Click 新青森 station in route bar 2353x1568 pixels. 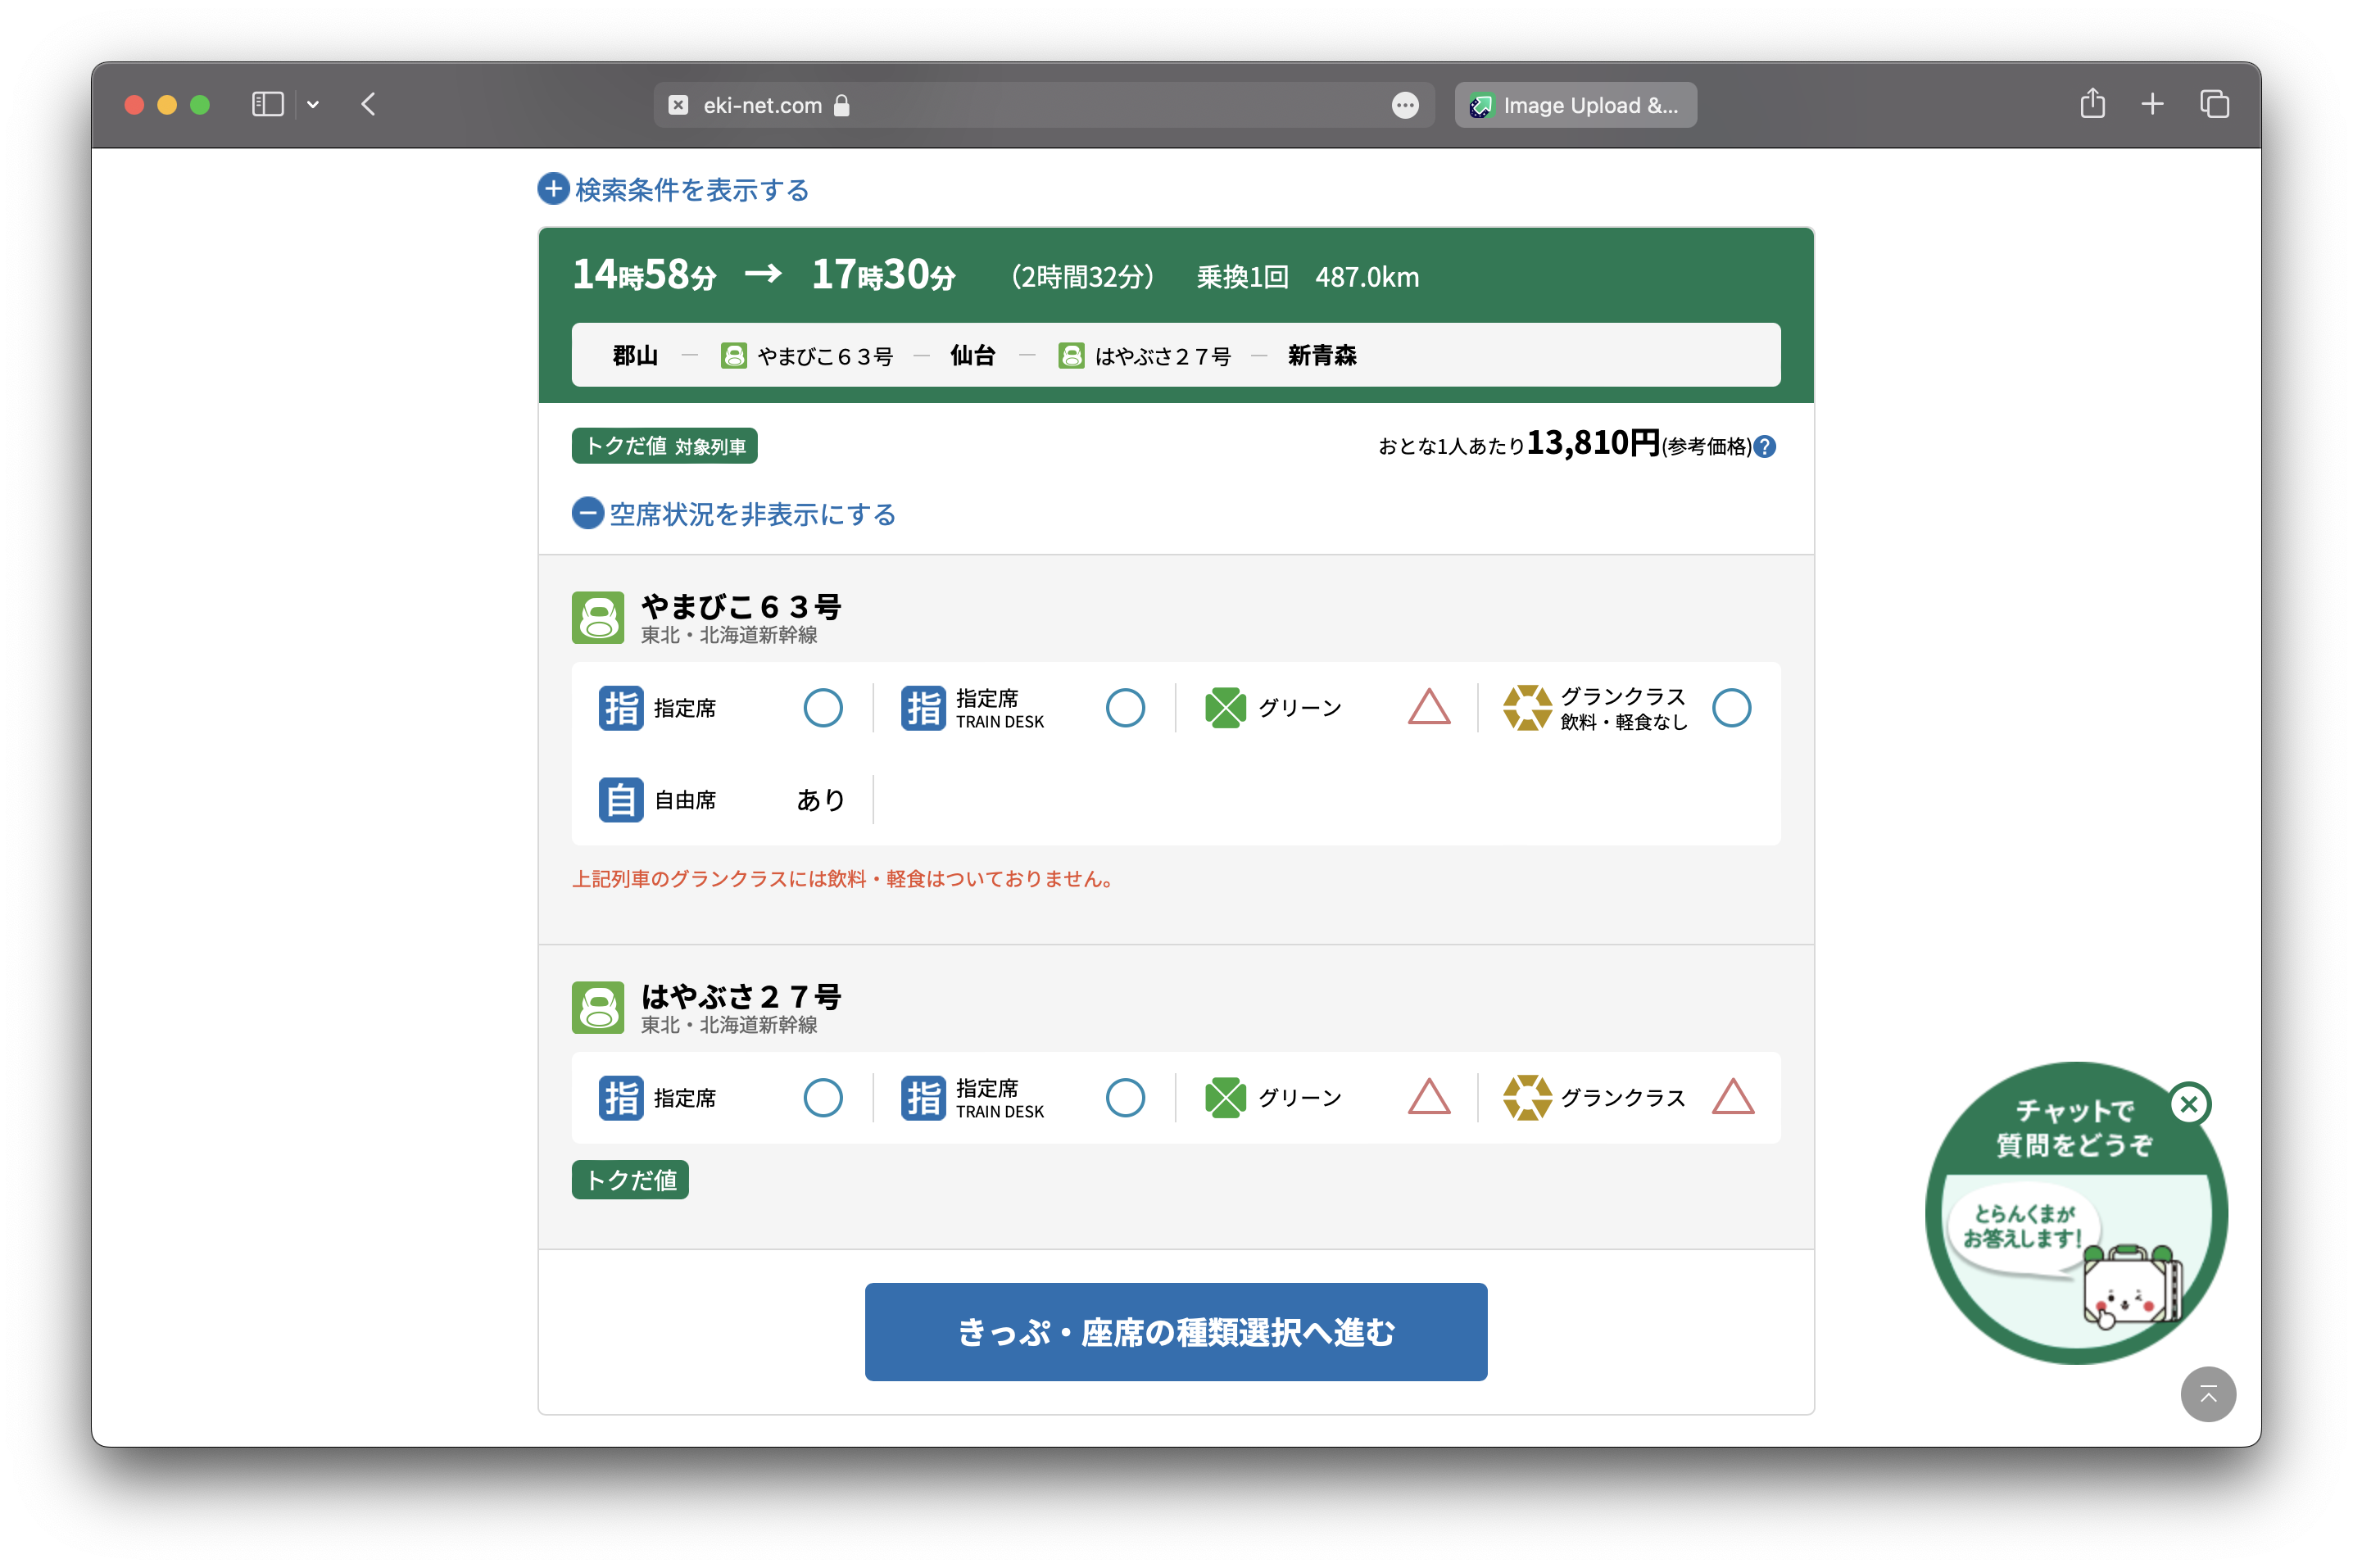1322,356
